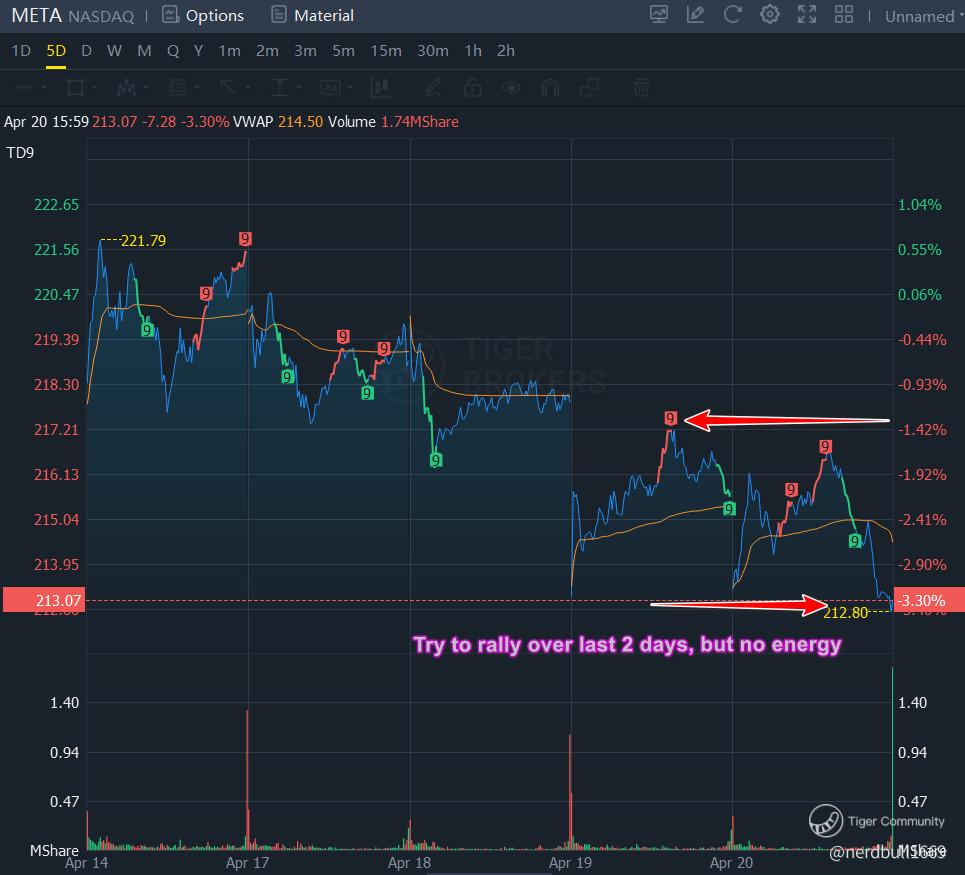Click the 1.04% right axis label
The height and width of the screenshot is (875, 965).
coord(919,204)
